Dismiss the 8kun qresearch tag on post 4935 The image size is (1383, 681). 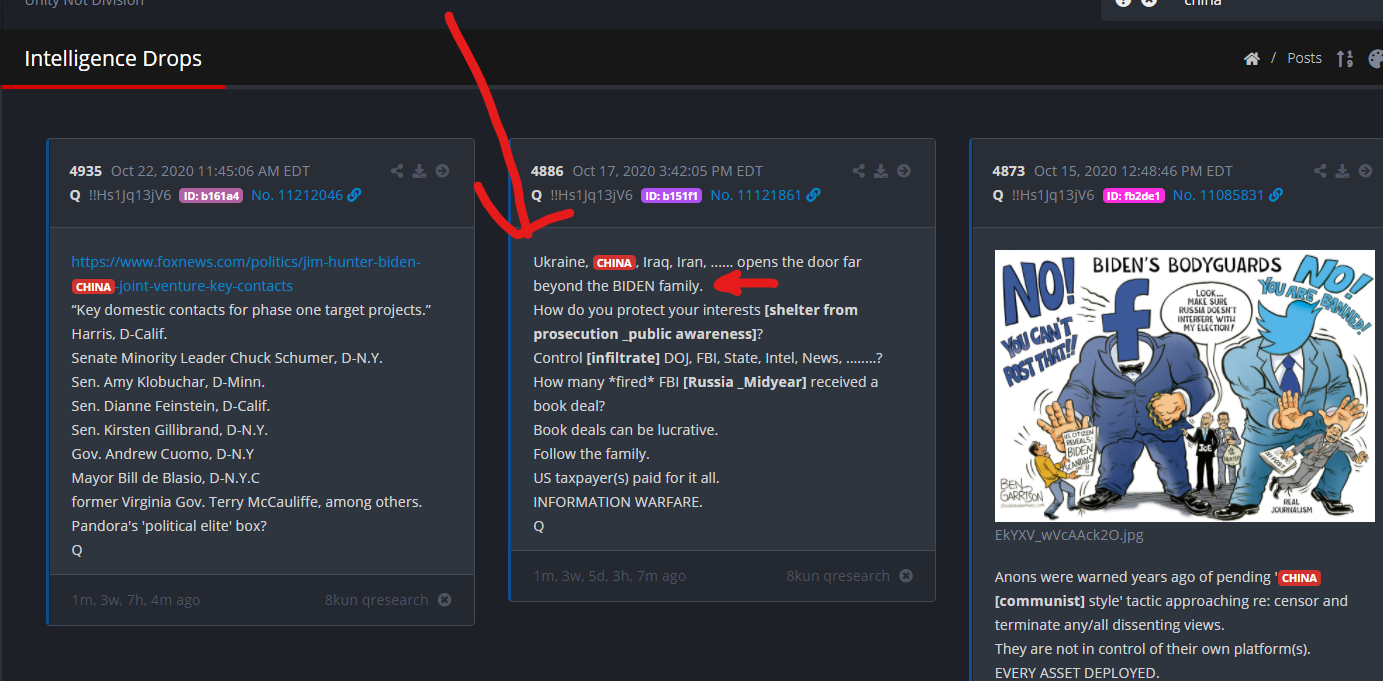click(444, 600)
